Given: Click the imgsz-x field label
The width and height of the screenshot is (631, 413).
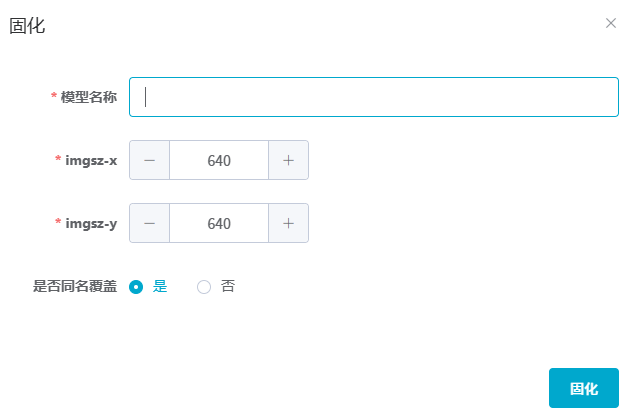Looking at the screenshot, I should click(91, 160).
